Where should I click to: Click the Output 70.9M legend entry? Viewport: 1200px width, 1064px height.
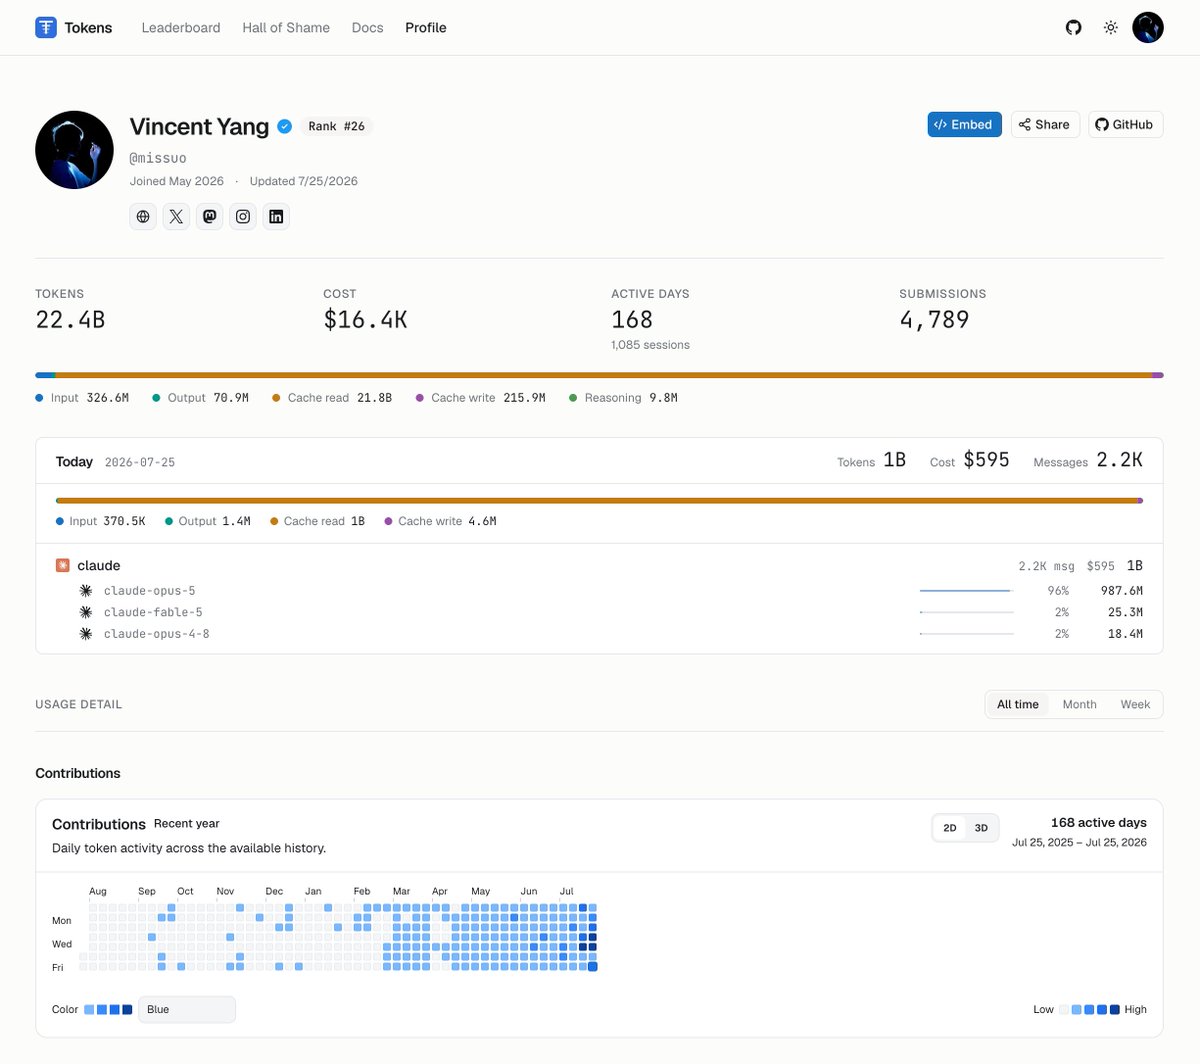pyautogui.click(x=200, y=398)
